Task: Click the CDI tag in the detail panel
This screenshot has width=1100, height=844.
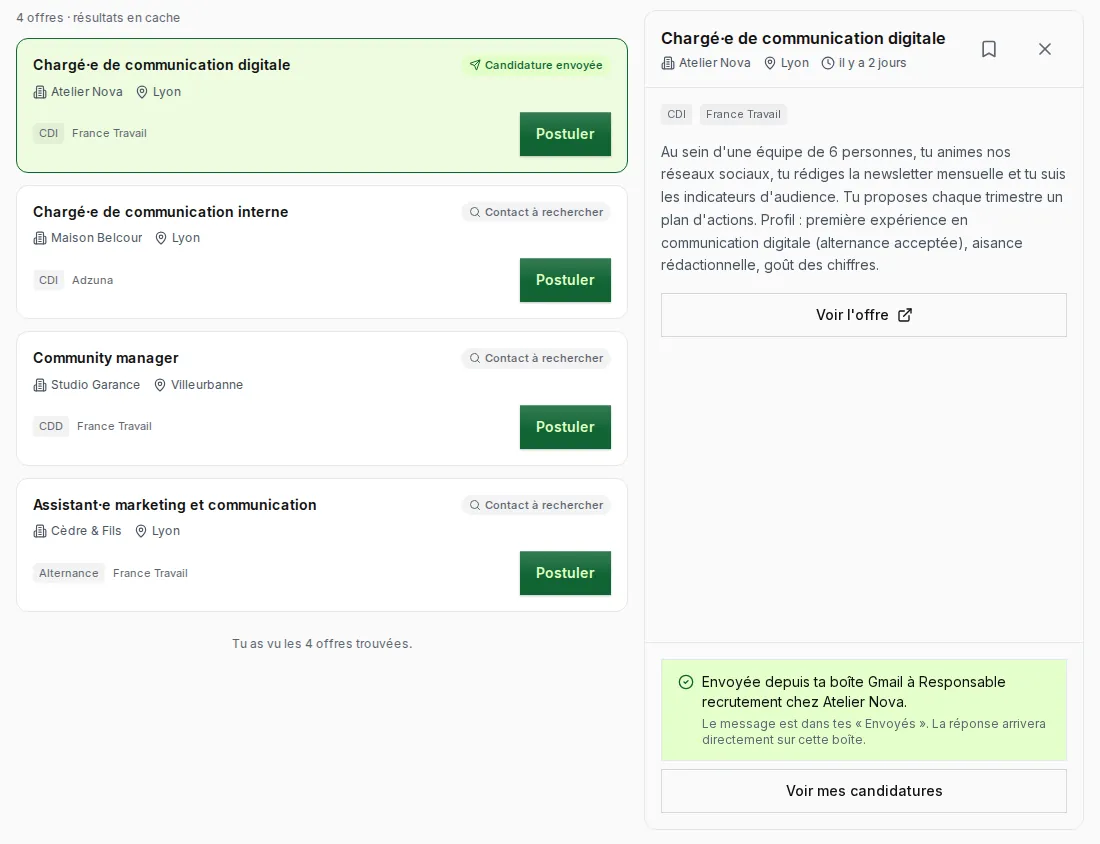Action: pos(676,114)
